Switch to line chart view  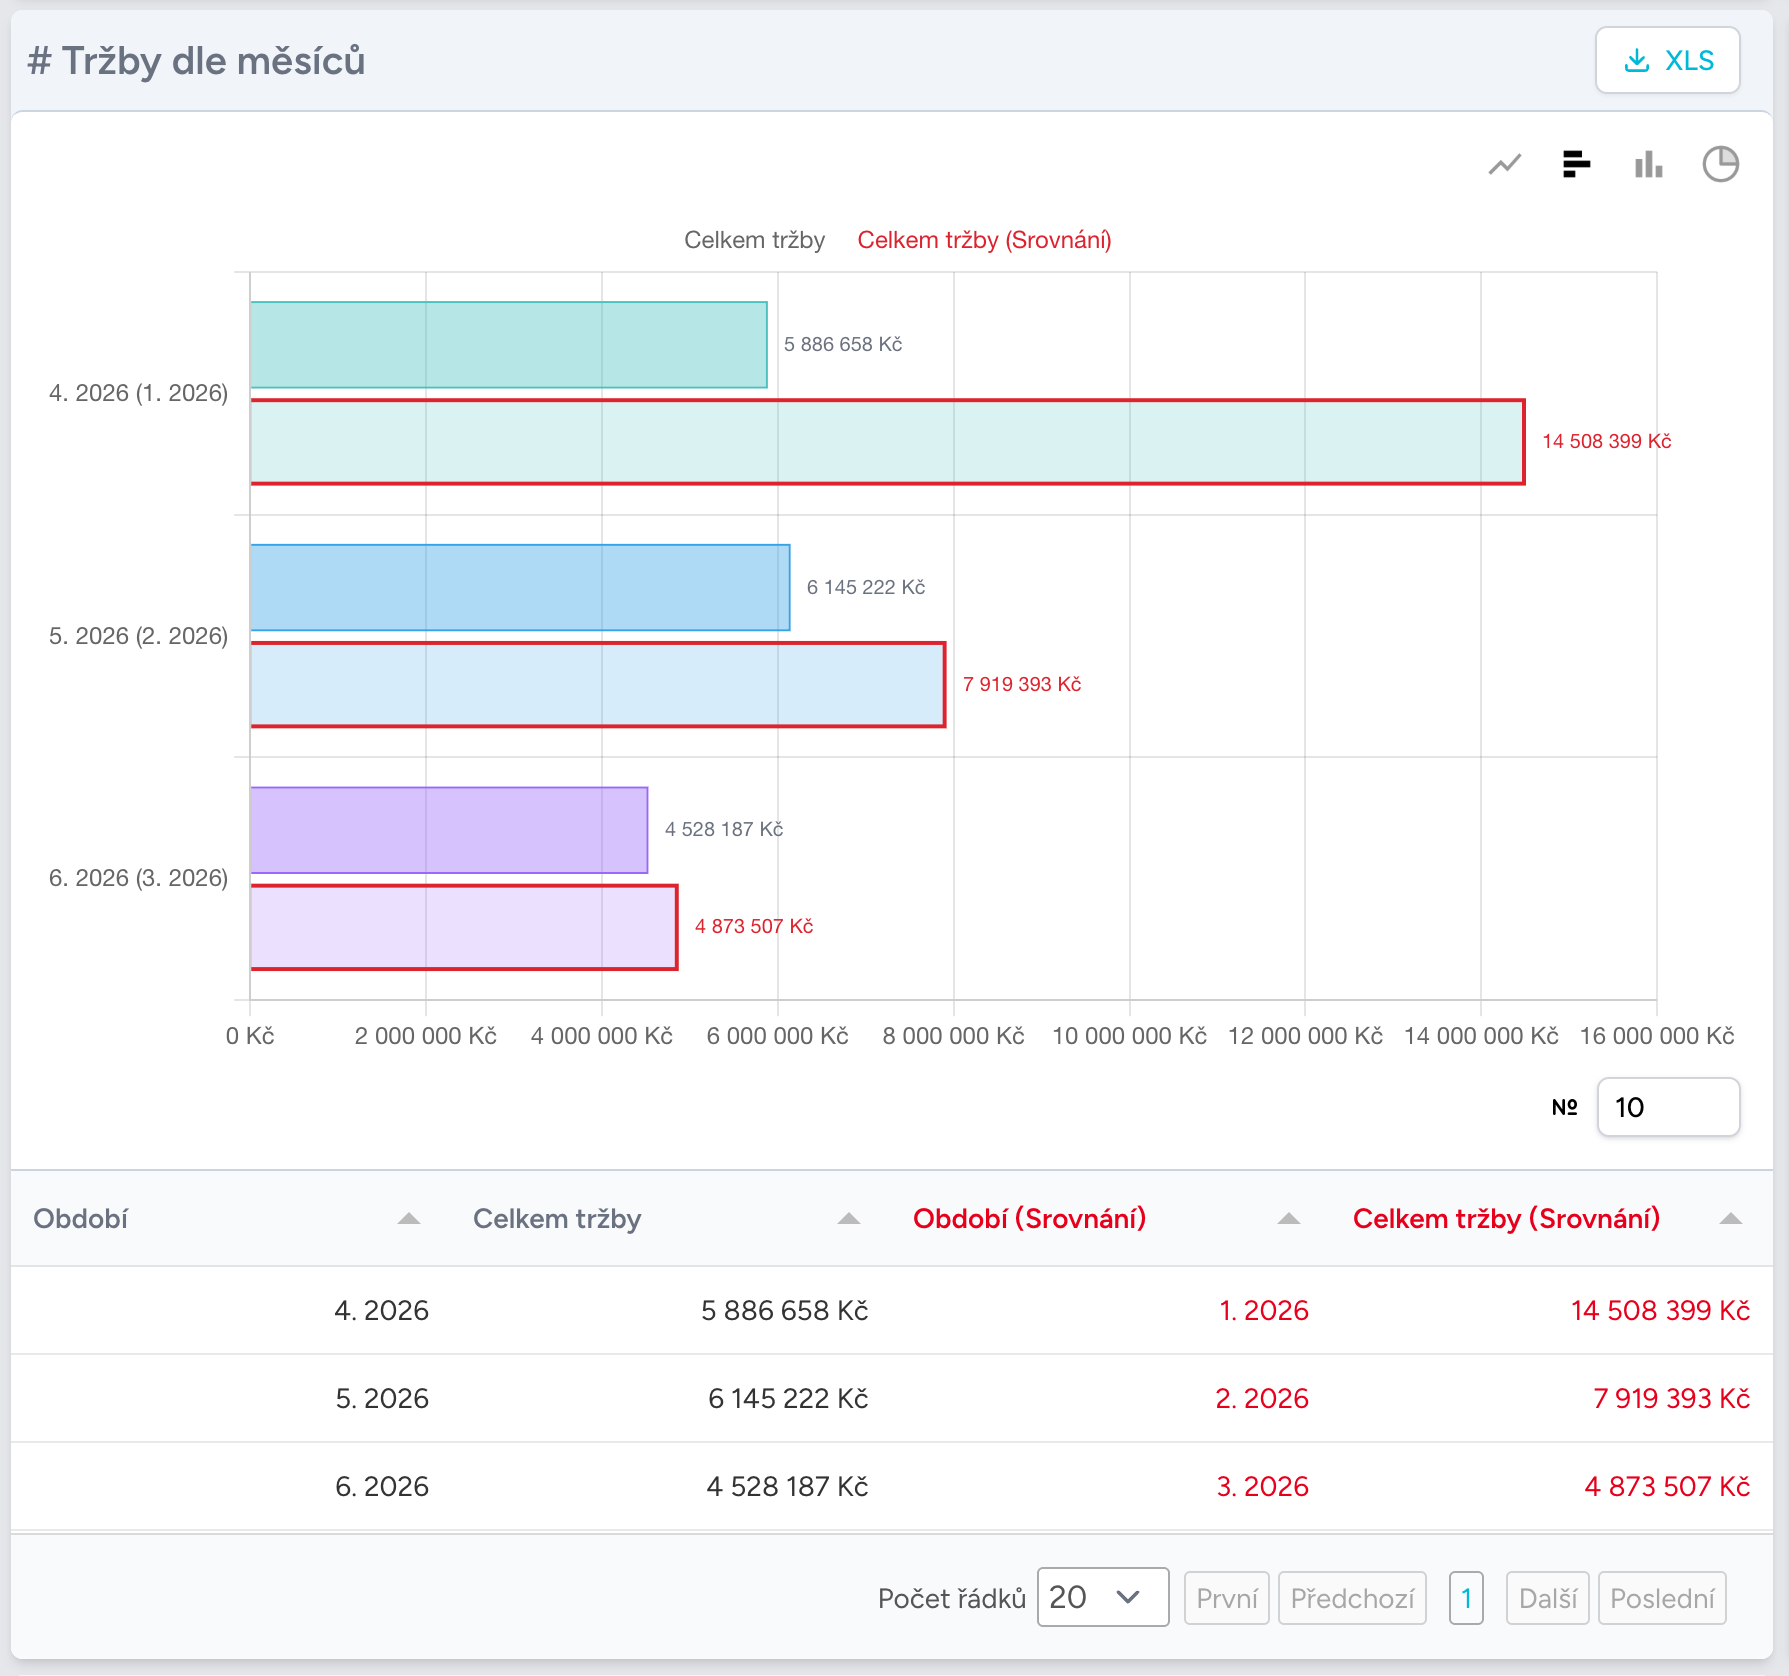pos(1504,164)
